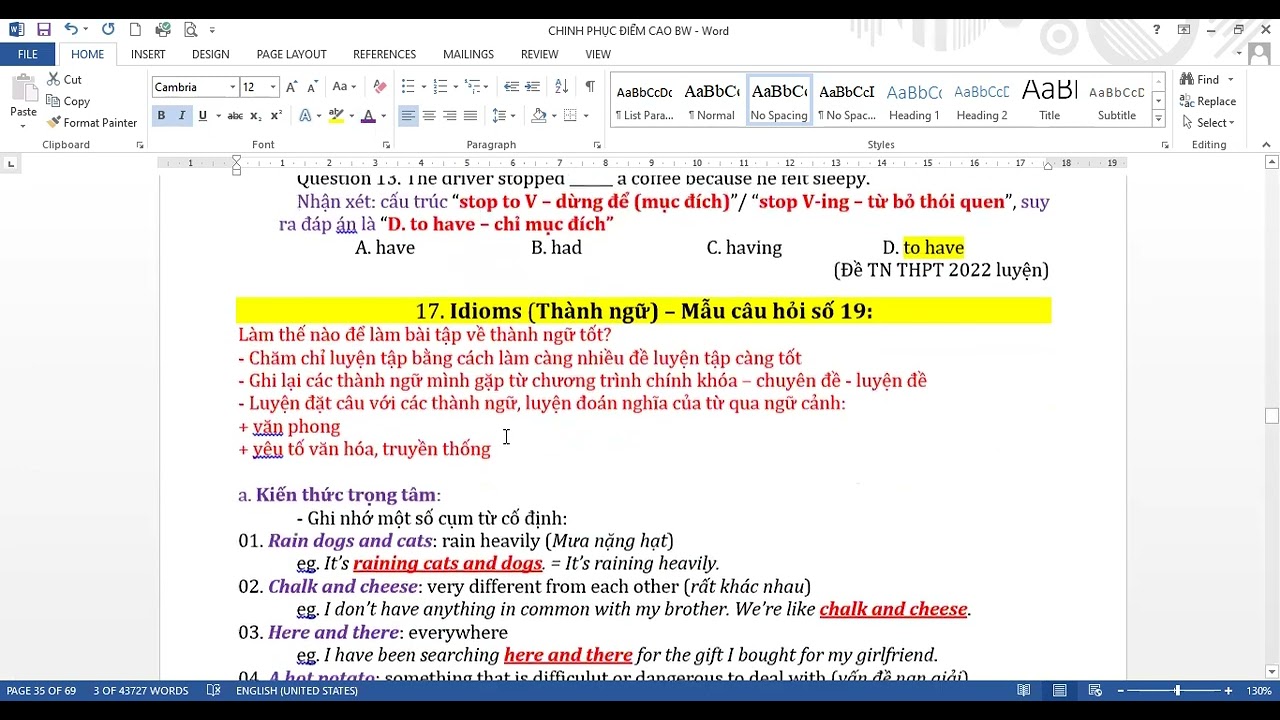1280x720 pixels.
Task: Save the document from the Quick Access Toolbar
Action: pos(43,30)
